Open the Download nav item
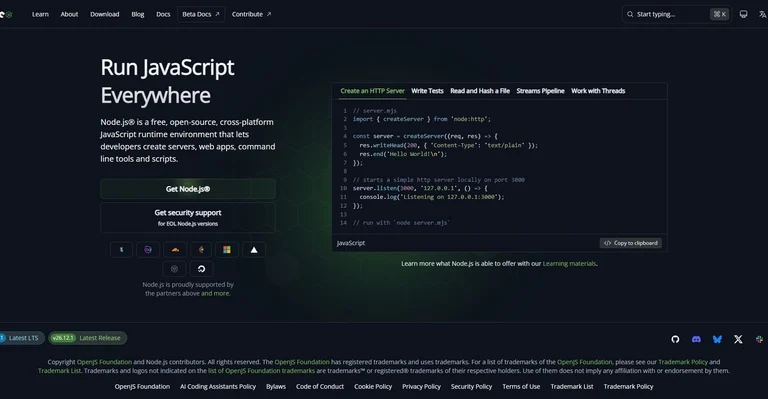 (105, 14)
